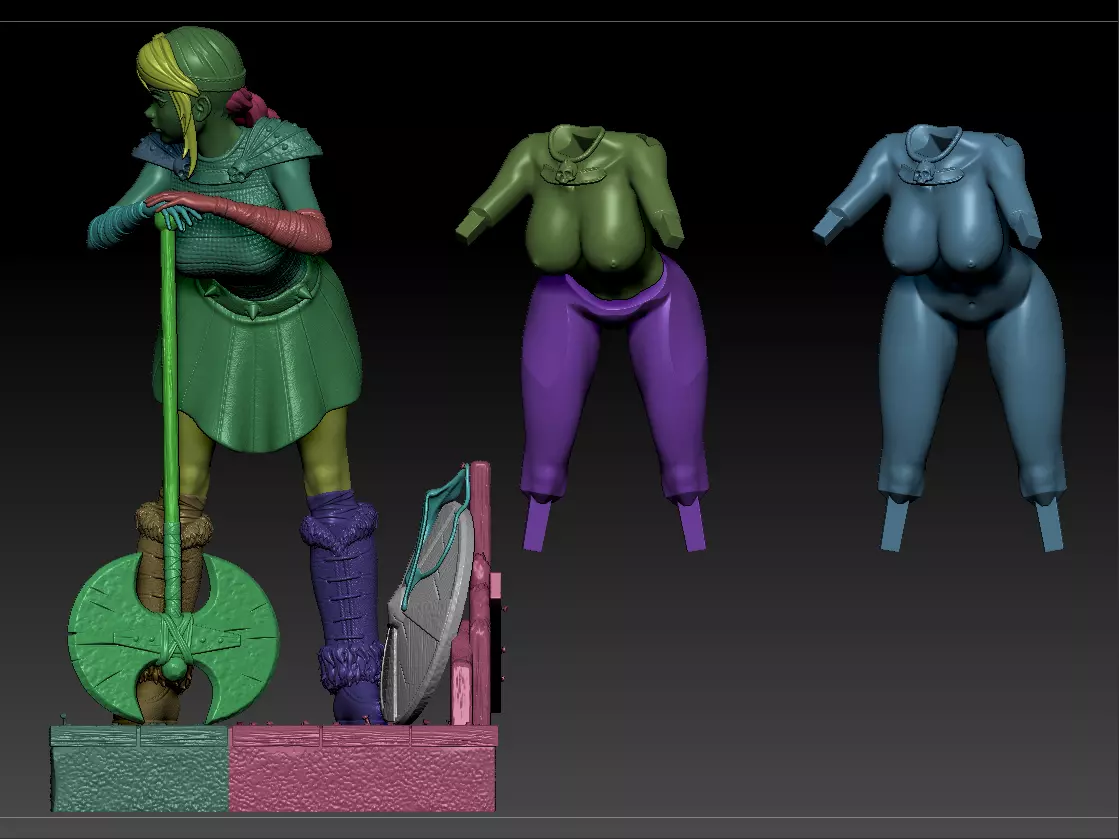Select the teal stone base block

140,768
